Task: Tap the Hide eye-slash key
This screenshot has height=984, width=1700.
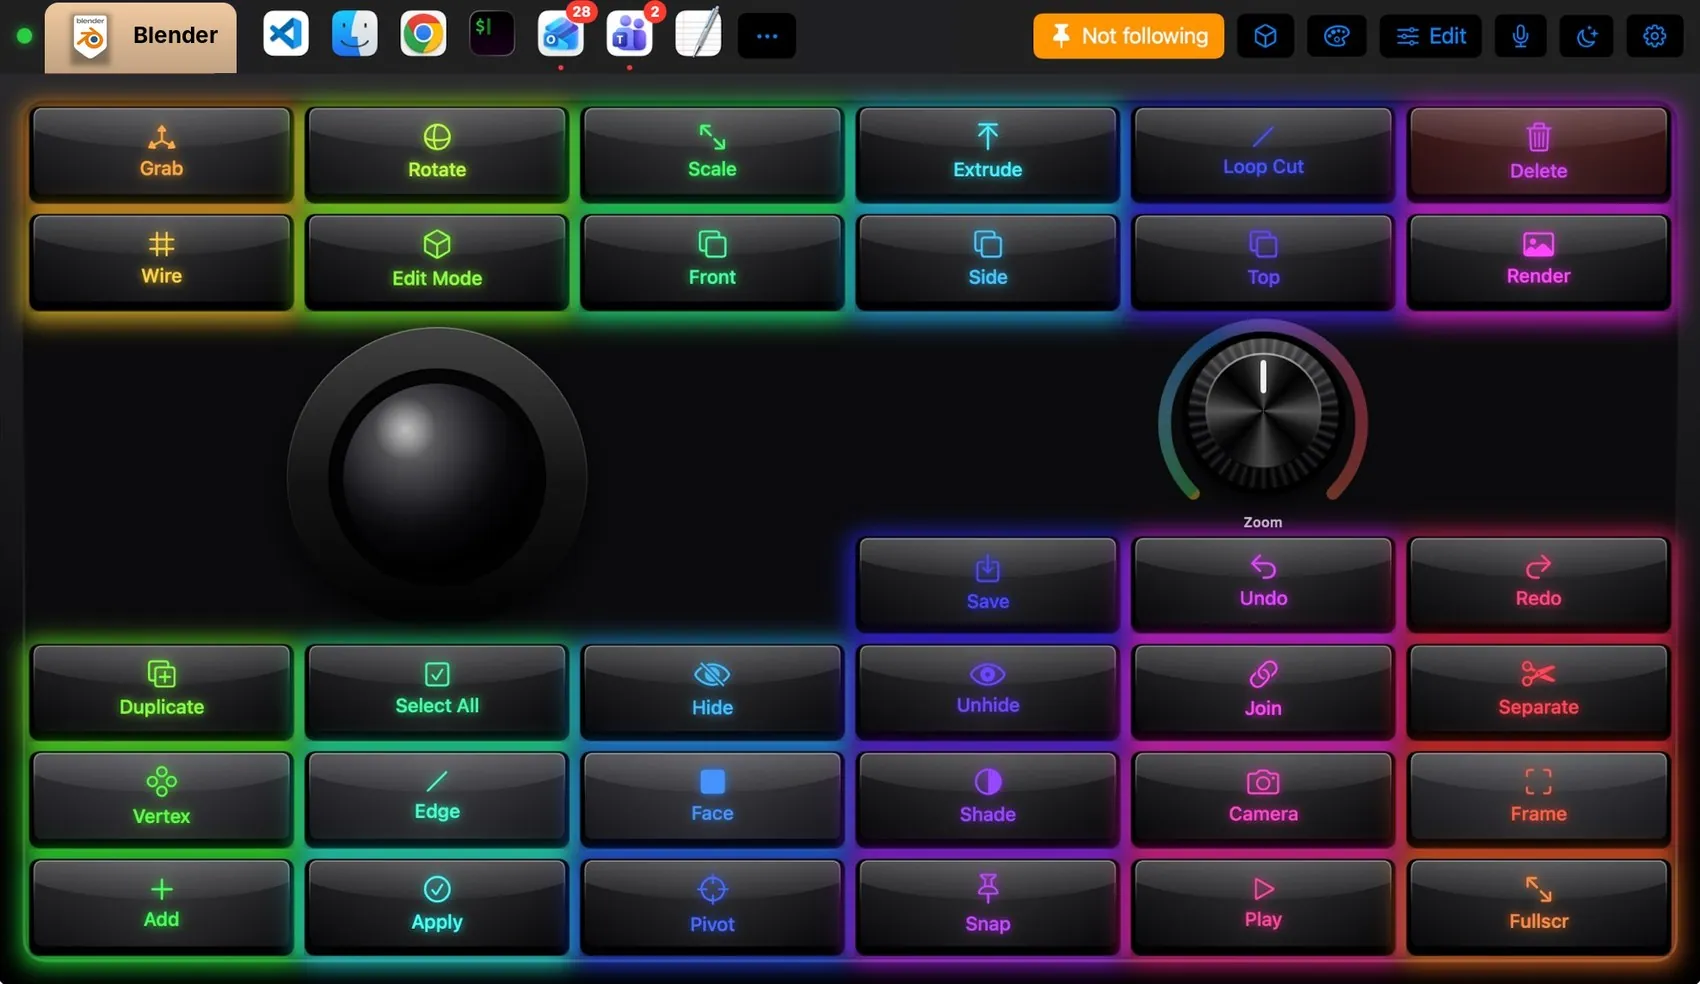Action: tap(712, 691)
